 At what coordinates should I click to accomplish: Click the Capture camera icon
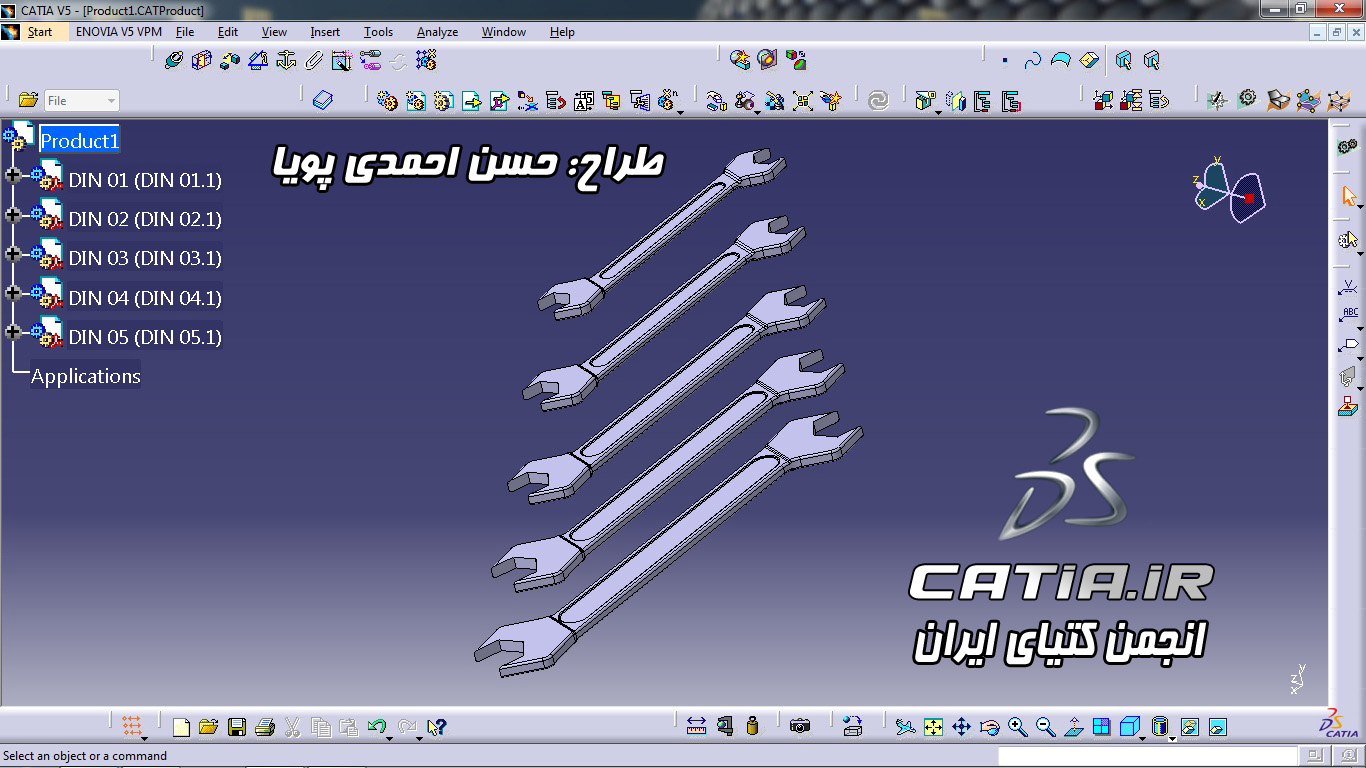click(800, 726)
